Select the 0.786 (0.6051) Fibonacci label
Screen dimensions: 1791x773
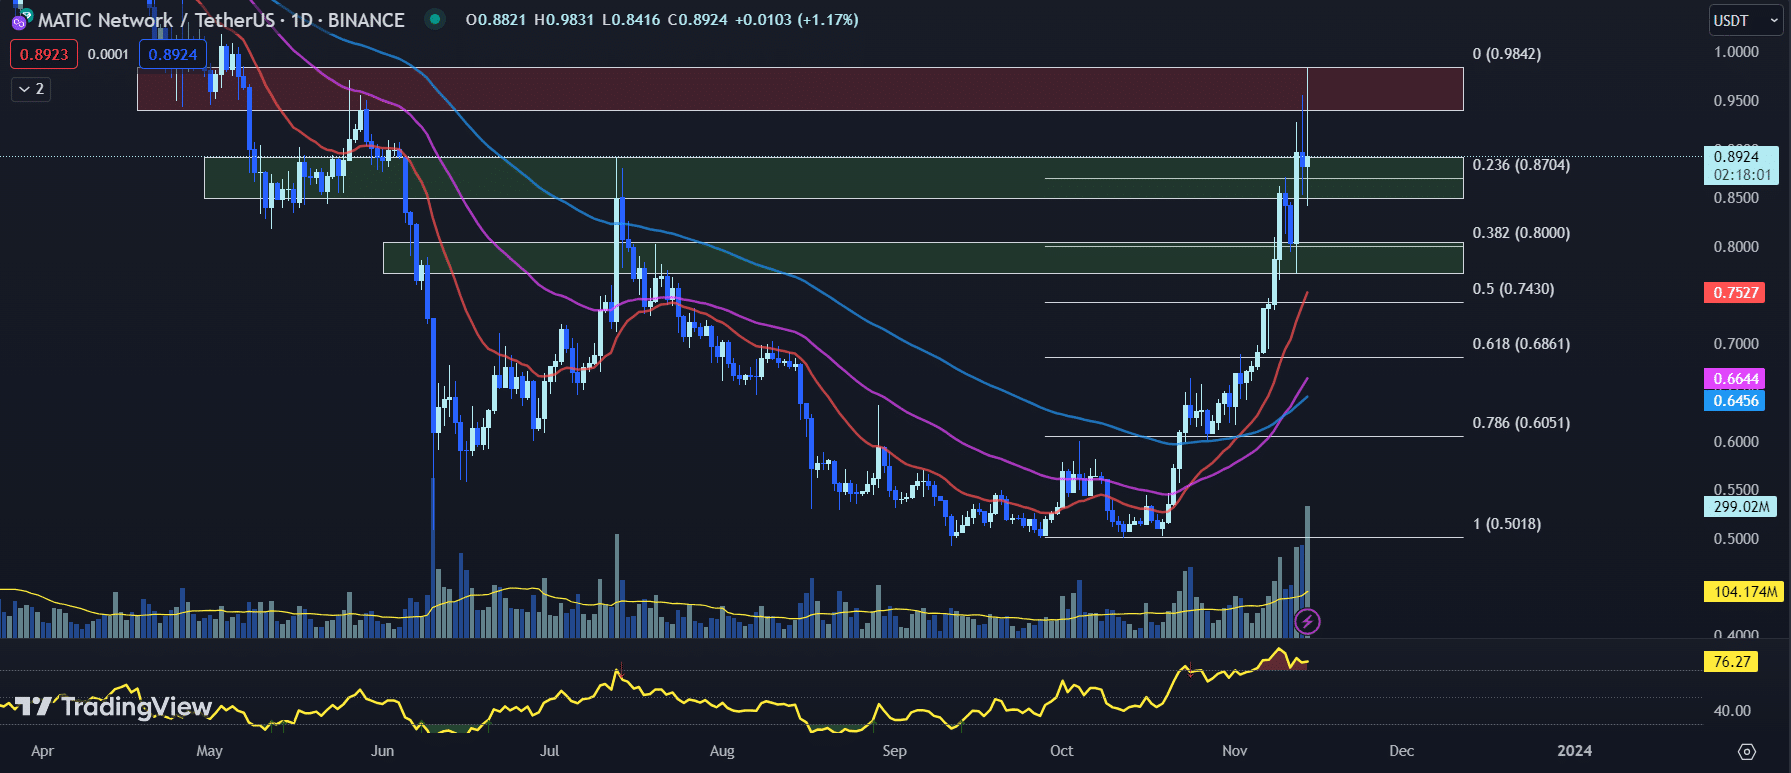tap(1521, 423)
